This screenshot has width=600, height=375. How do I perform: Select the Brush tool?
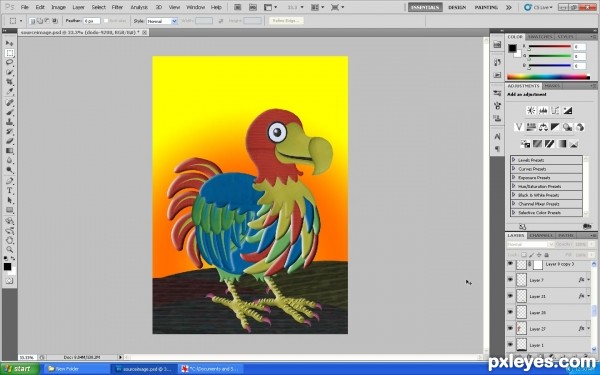click(10, 112)
